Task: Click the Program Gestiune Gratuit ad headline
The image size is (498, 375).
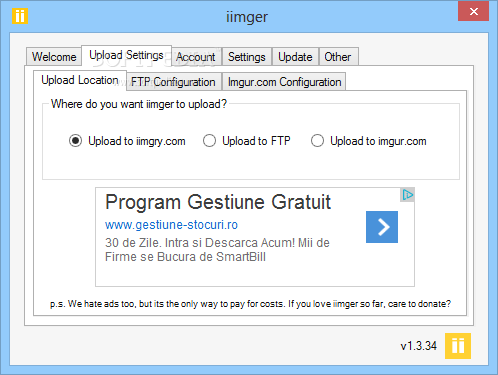Action: click(x=218, y=202)
